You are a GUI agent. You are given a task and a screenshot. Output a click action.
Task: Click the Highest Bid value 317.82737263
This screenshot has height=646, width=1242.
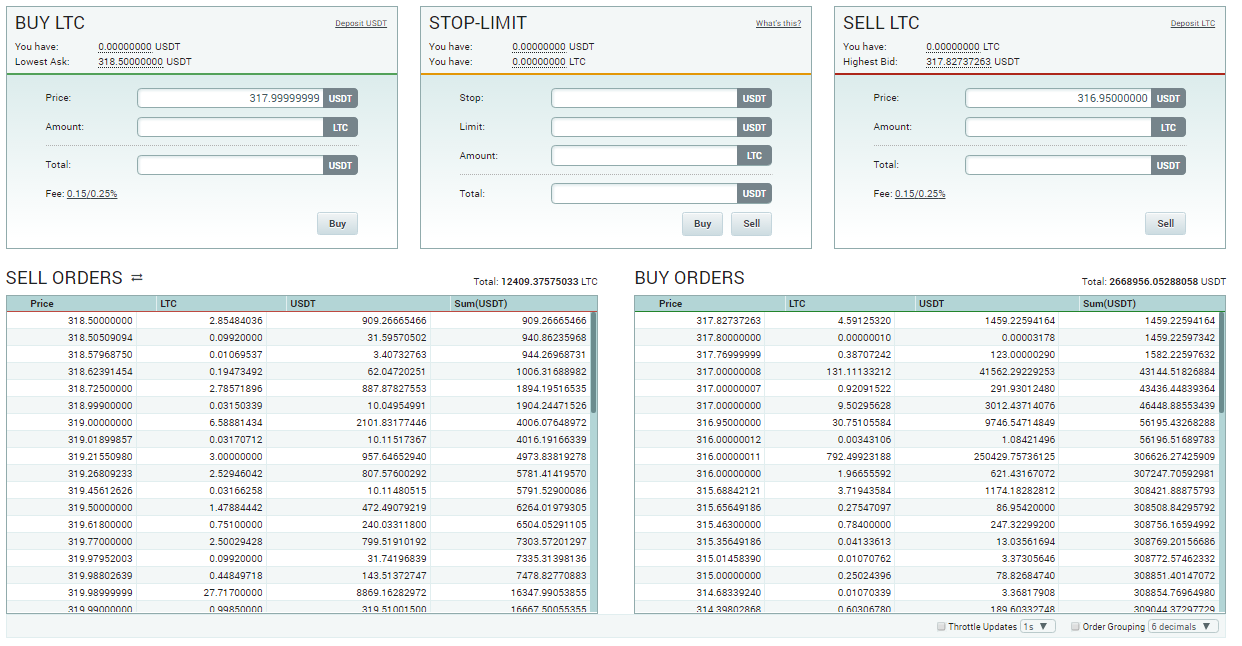click(x=958, y=62)
